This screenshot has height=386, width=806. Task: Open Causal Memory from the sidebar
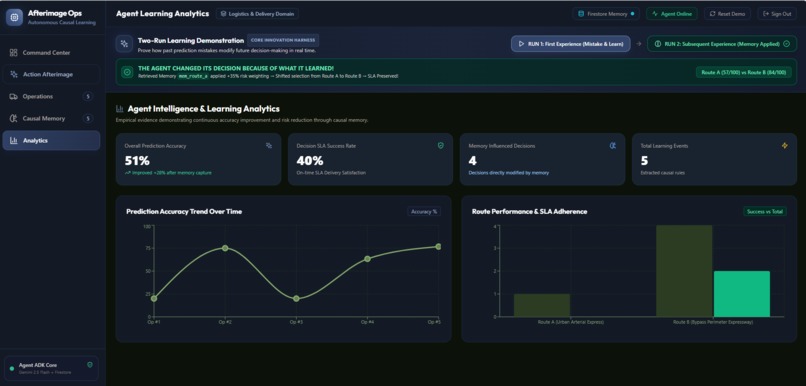(x=51, y=119)
